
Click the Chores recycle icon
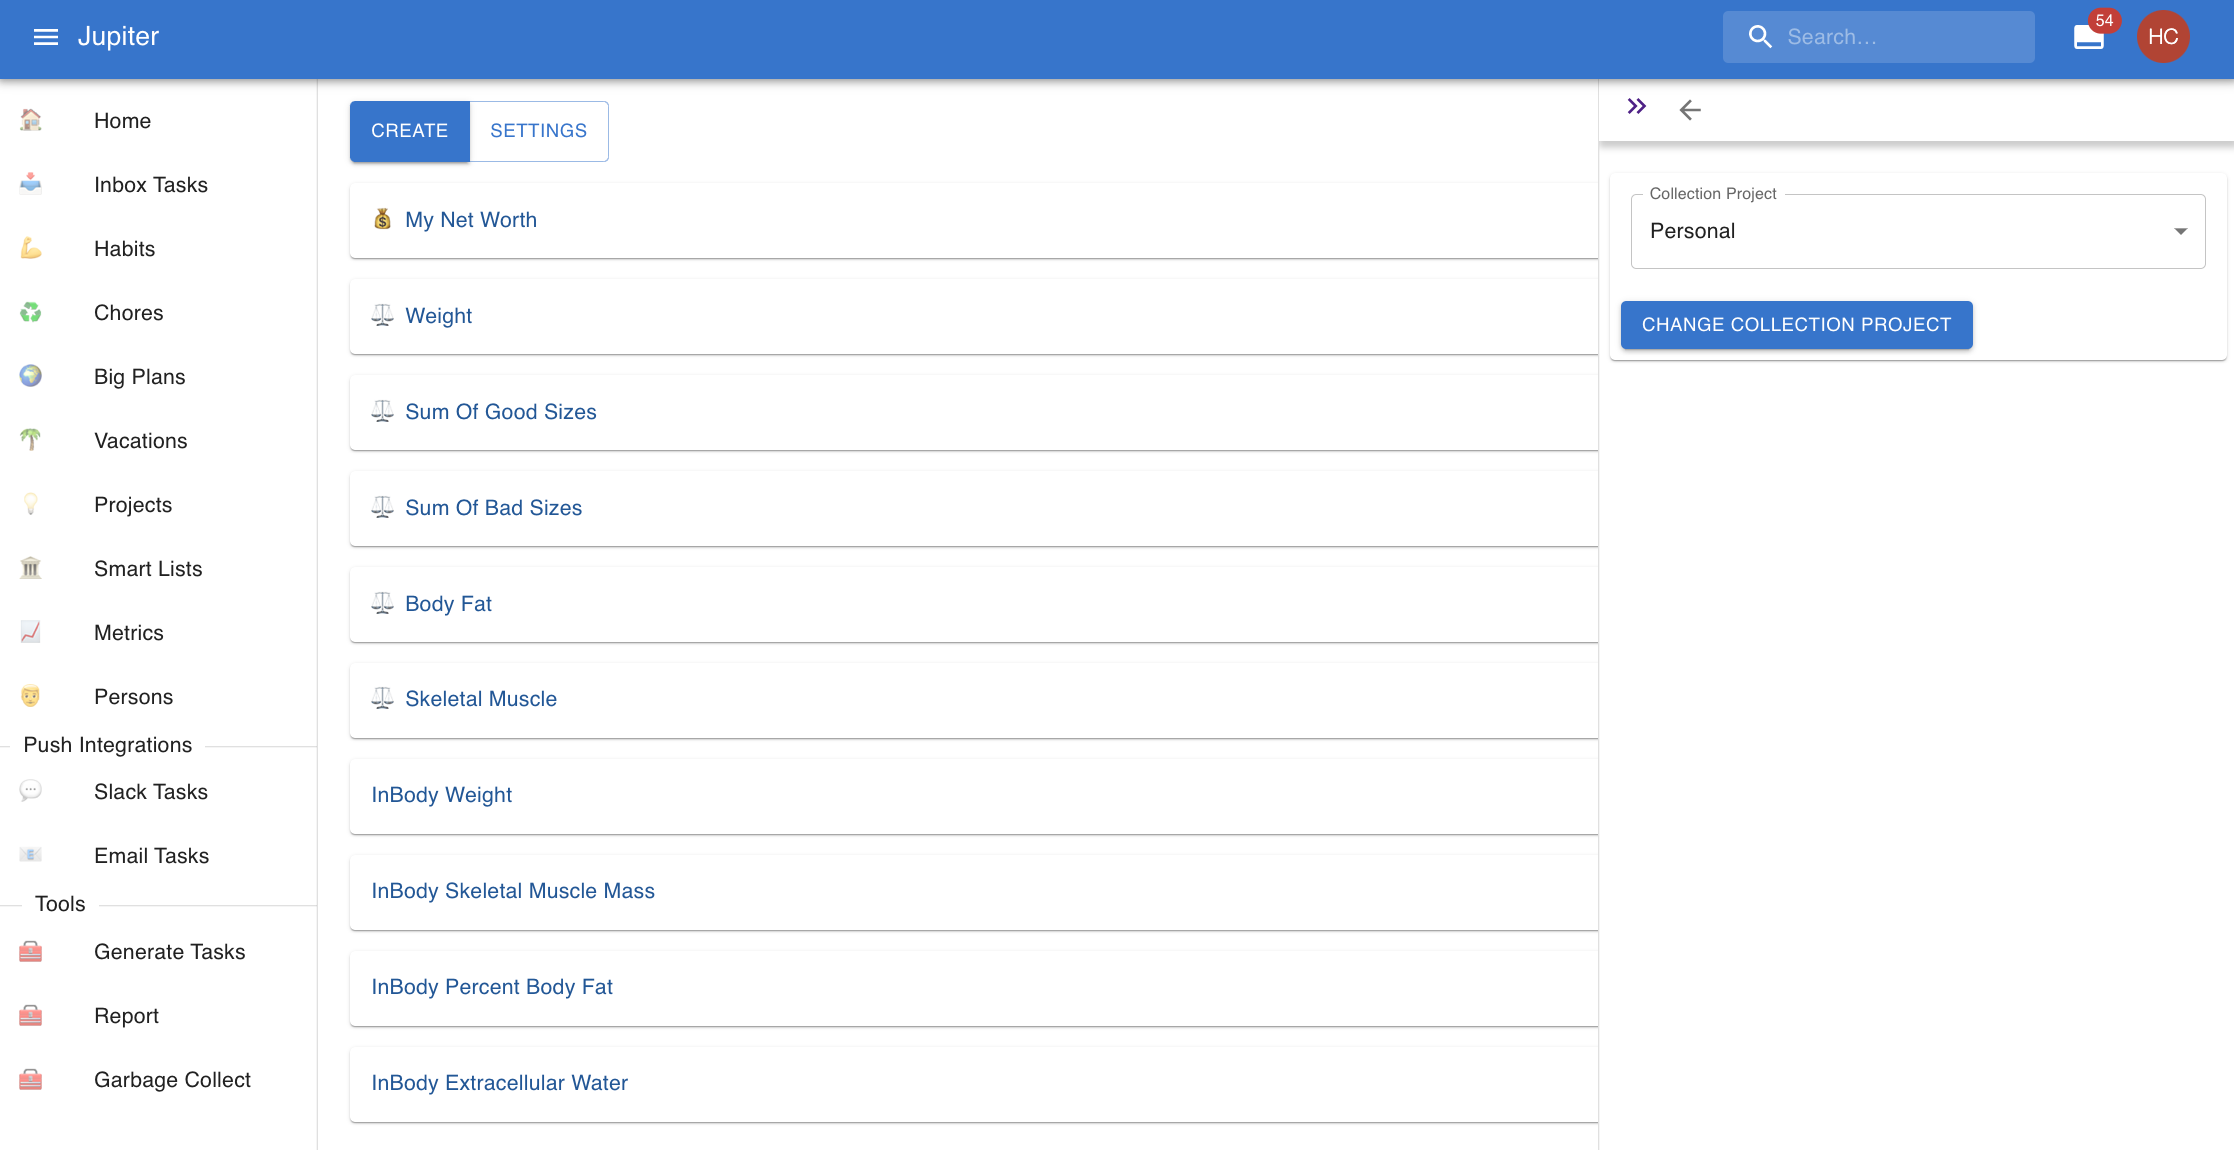[31, 312]
